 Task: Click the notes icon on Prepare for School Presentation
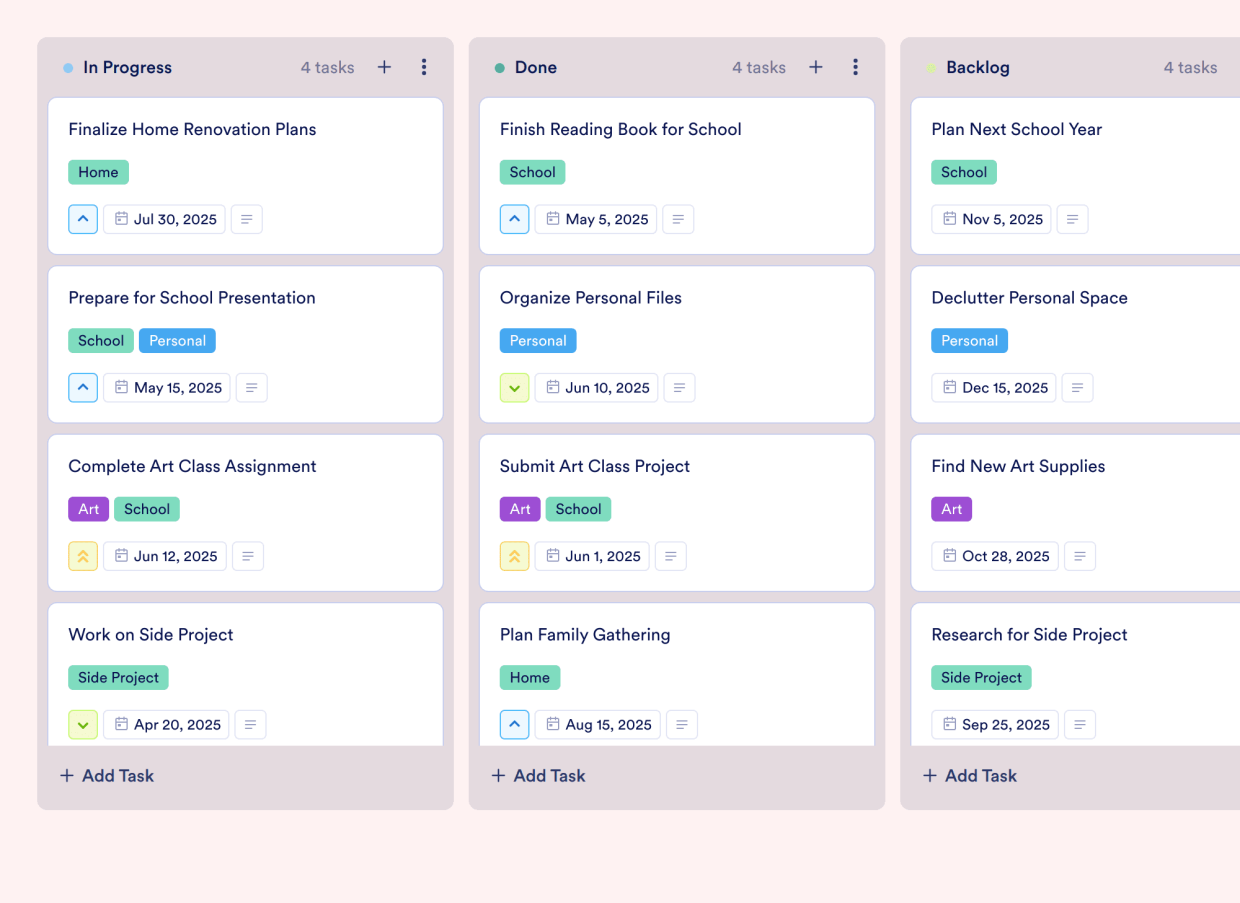(x=251, y=387)
